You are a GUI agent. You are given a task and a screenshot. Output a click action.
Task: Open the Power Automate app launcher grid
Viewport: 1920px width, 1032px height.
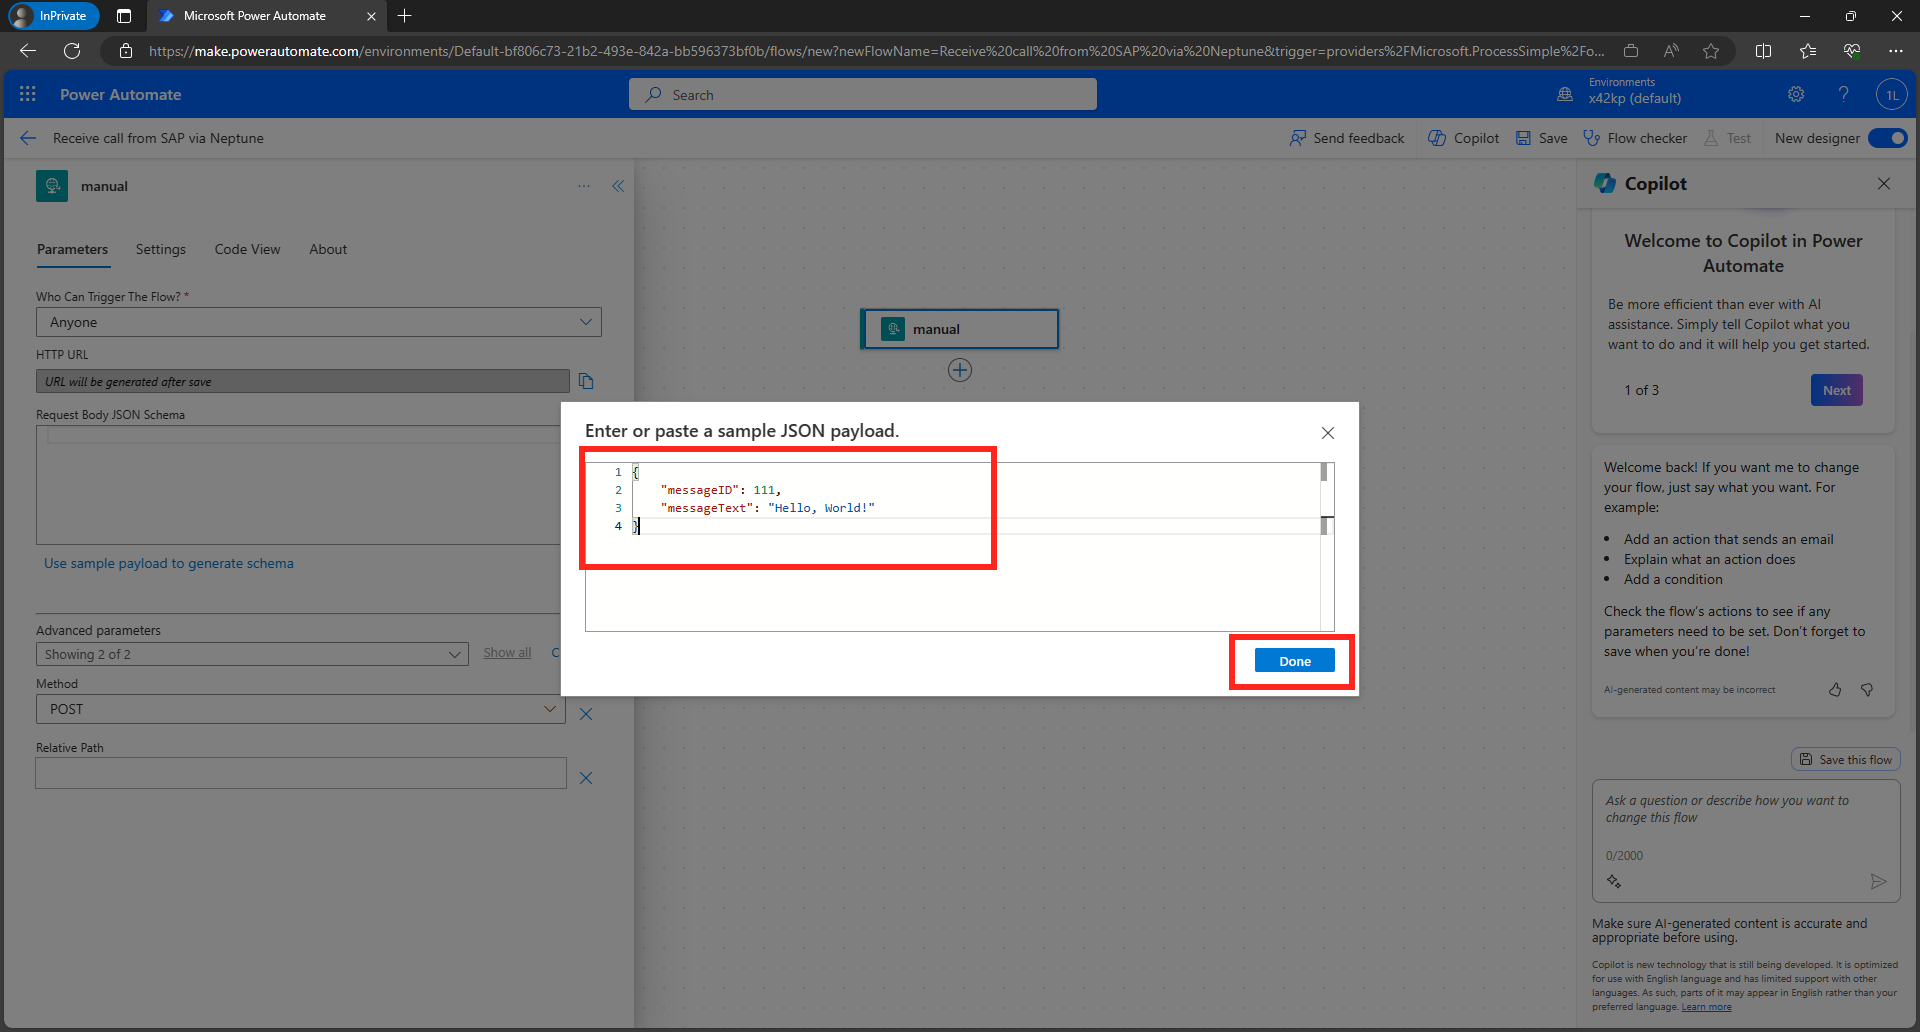(x=28, y=94)
